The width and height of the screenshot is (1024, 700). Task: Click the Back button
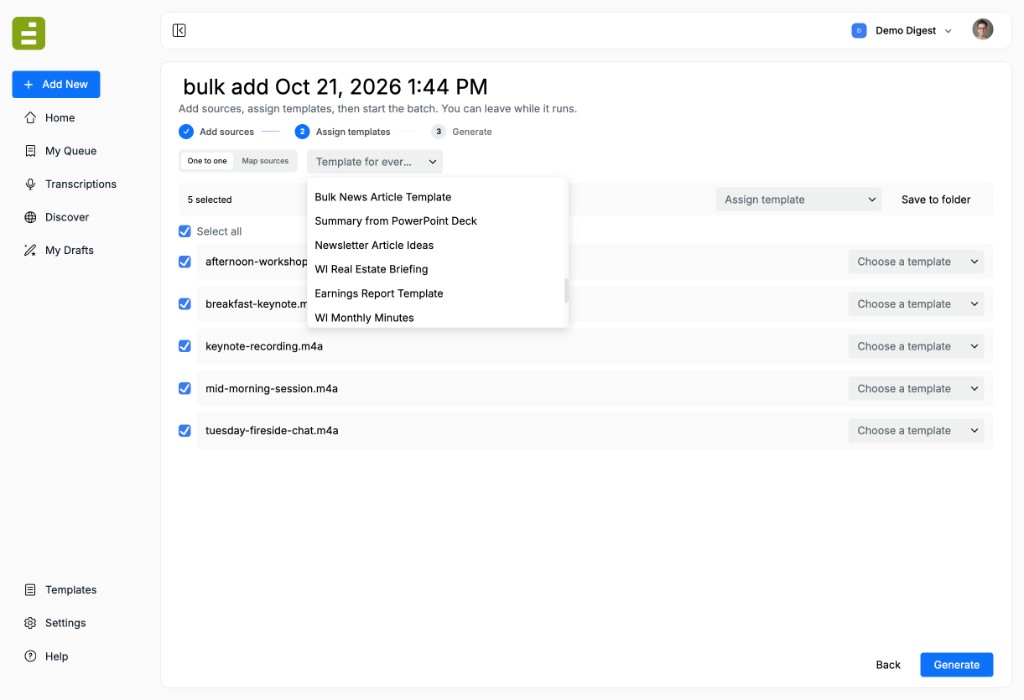tap(888, 665)
